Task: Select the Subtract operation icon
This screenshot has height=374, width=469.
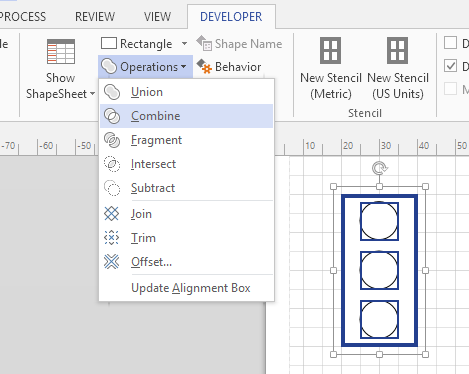Action: point(112,188)
